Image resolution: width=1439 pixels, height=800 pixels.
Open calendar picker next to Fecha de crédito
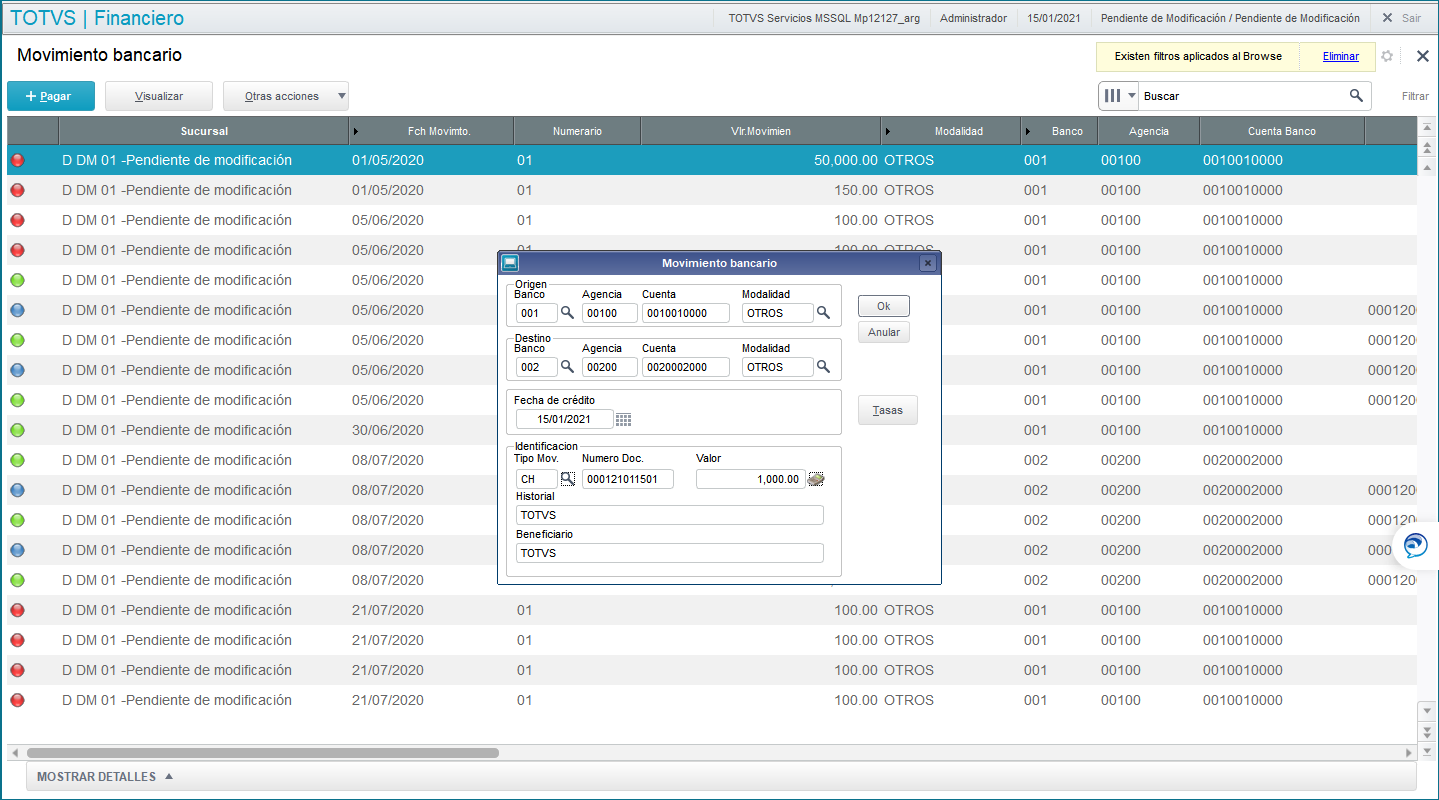pos(624,419)
